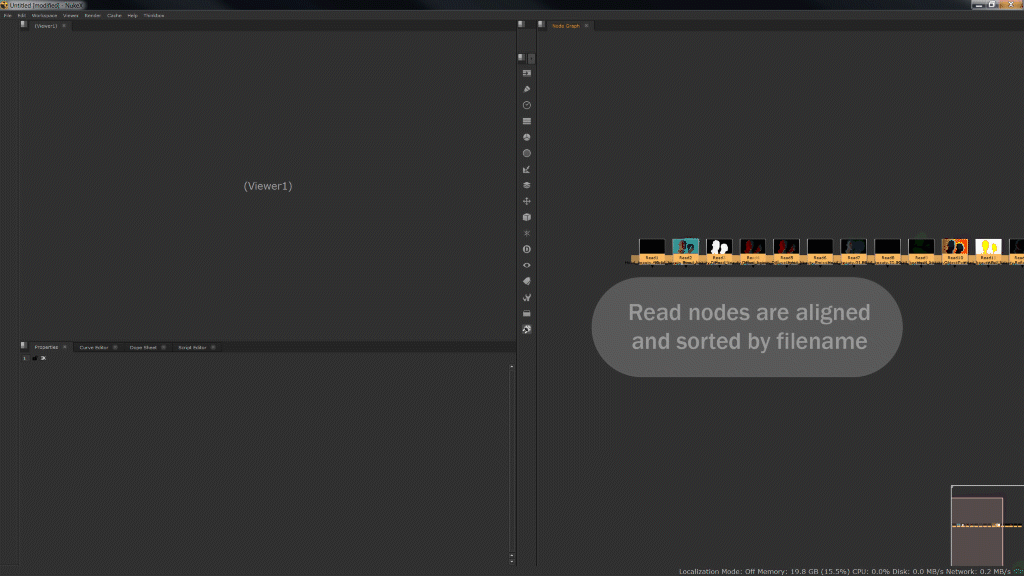This screenshot has height=576, width=1024.
Task: Switch to the Dope Sheet tab
Action: [x=145, y=347]
